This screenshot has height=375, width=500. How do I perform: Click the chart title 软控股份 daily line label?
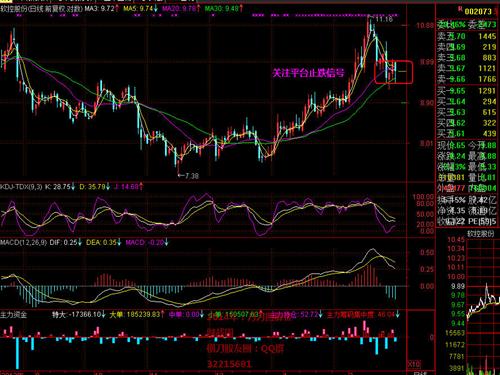[41, 9]
